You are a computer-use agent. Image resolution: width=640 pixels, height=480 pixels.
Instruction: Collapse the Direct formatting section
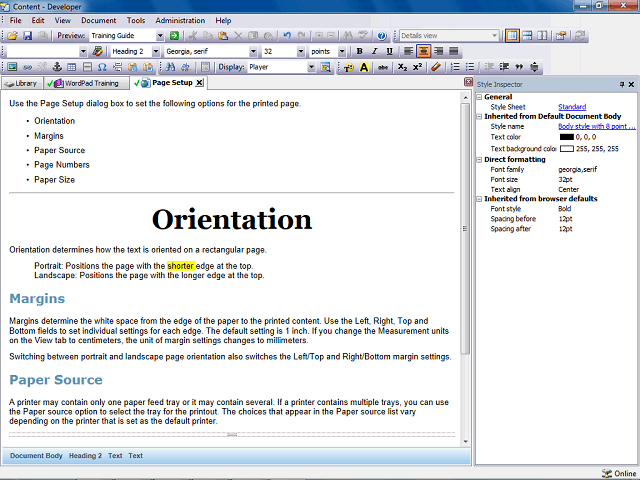[x=480, y=160]
